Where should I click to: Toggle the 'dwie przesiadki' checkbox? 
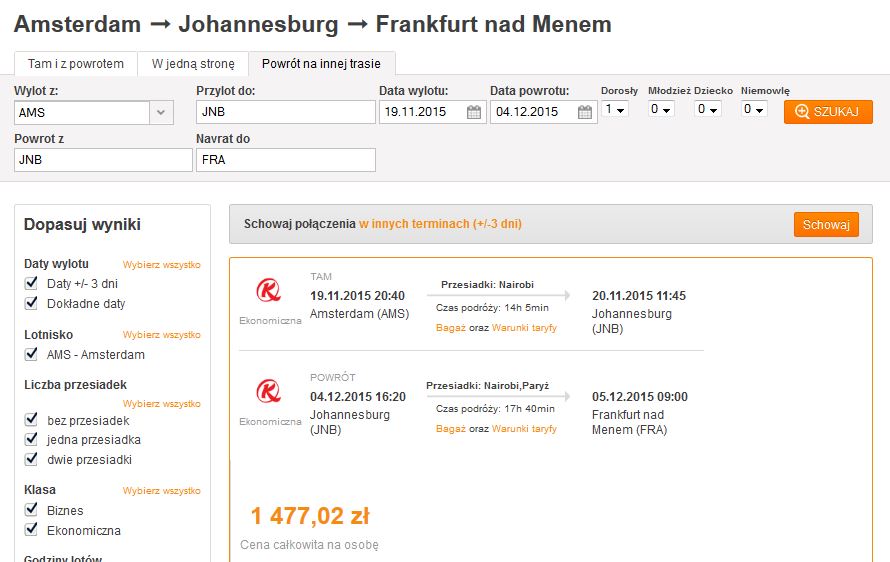click(32, 459)
